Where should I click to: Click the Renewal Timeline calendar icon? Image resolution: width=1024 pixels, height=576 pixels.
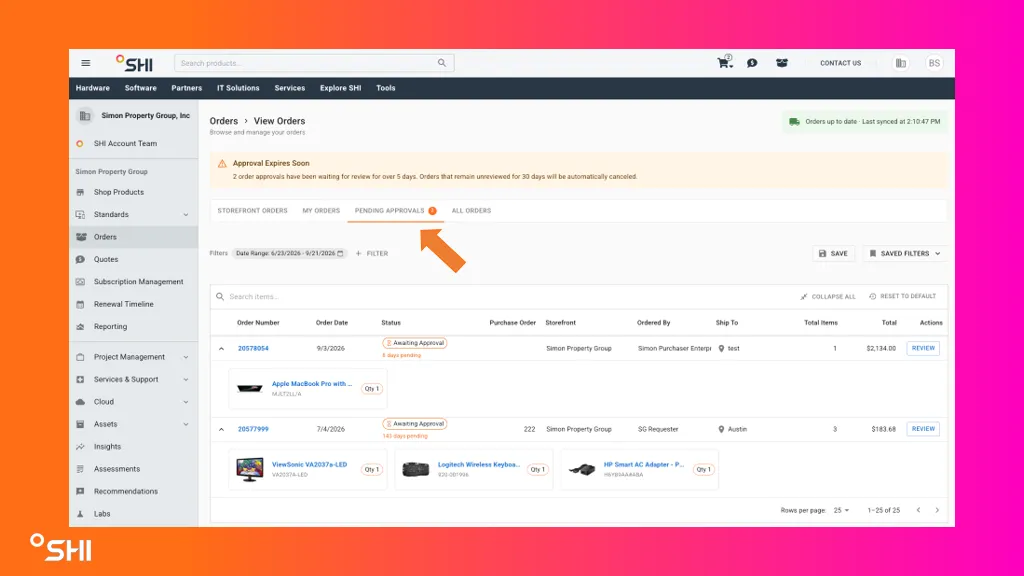coord(80,304)
